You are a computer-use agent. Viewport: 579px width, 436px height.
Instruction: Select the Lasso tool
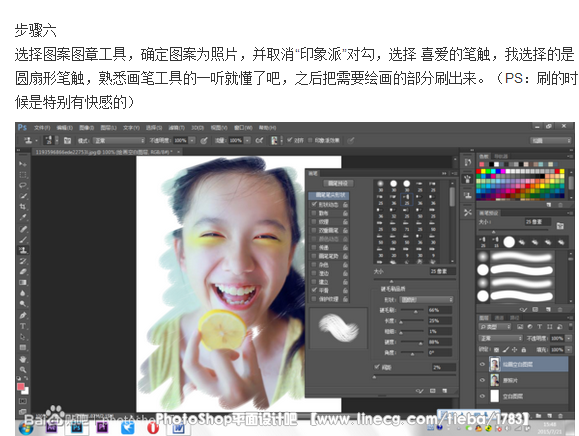(23, 185)
